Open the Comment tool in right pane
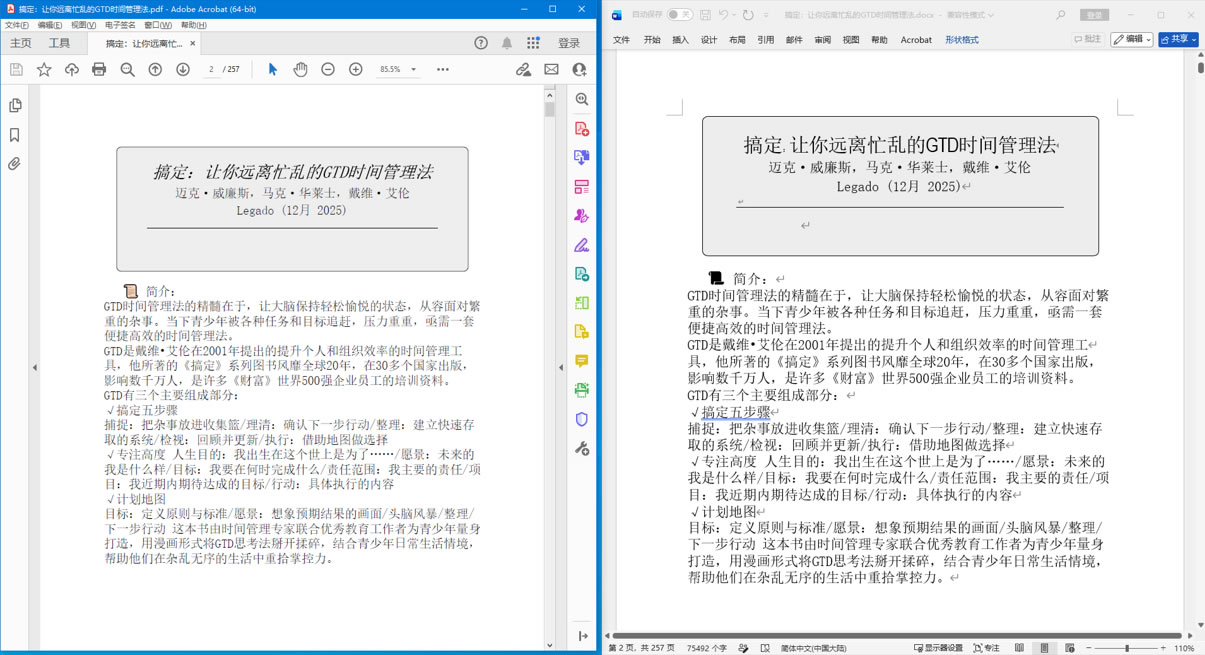1205x655 pixels. (x=581, y=361)
